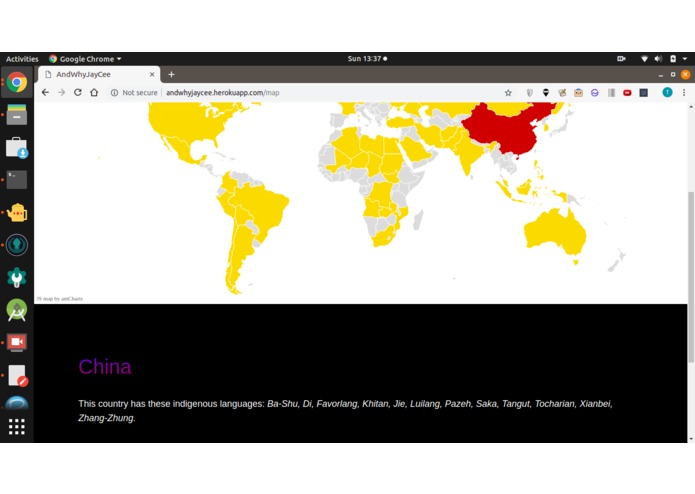Click the screen recording indicator in top bar
This screenshot has width=695, height=494.
(621, 58)
